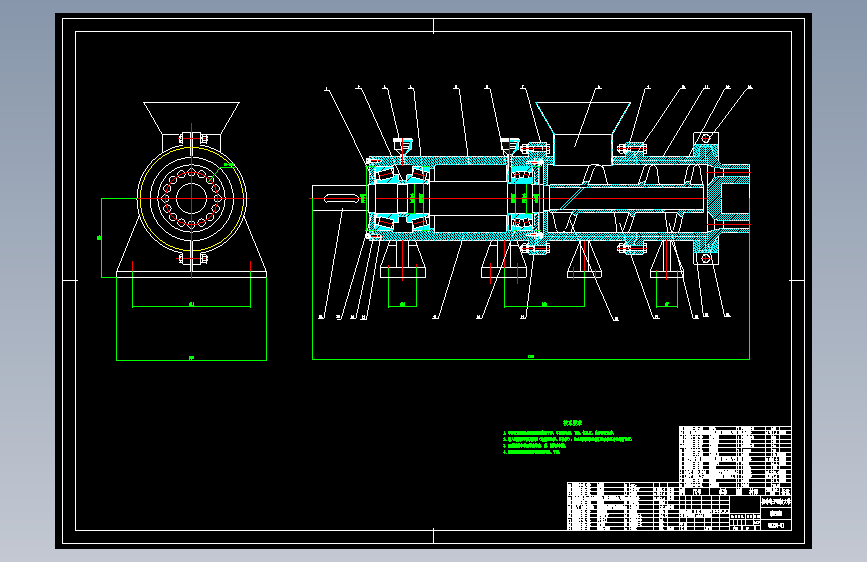Select the outlet die head at the right end
The height and width of the screenshot is (562, 867).
pos(729,199)
